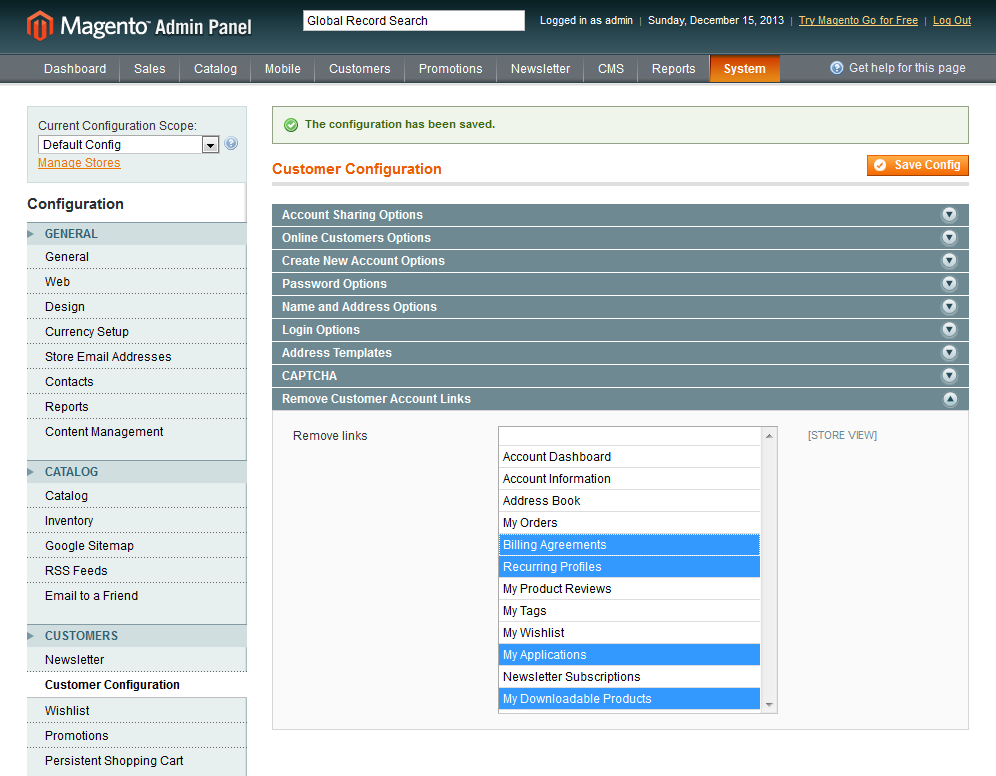This screenshot has width=996, height=776.
Task: Open Store Email Addresses in the sidebar
Action: pos(137,356)
